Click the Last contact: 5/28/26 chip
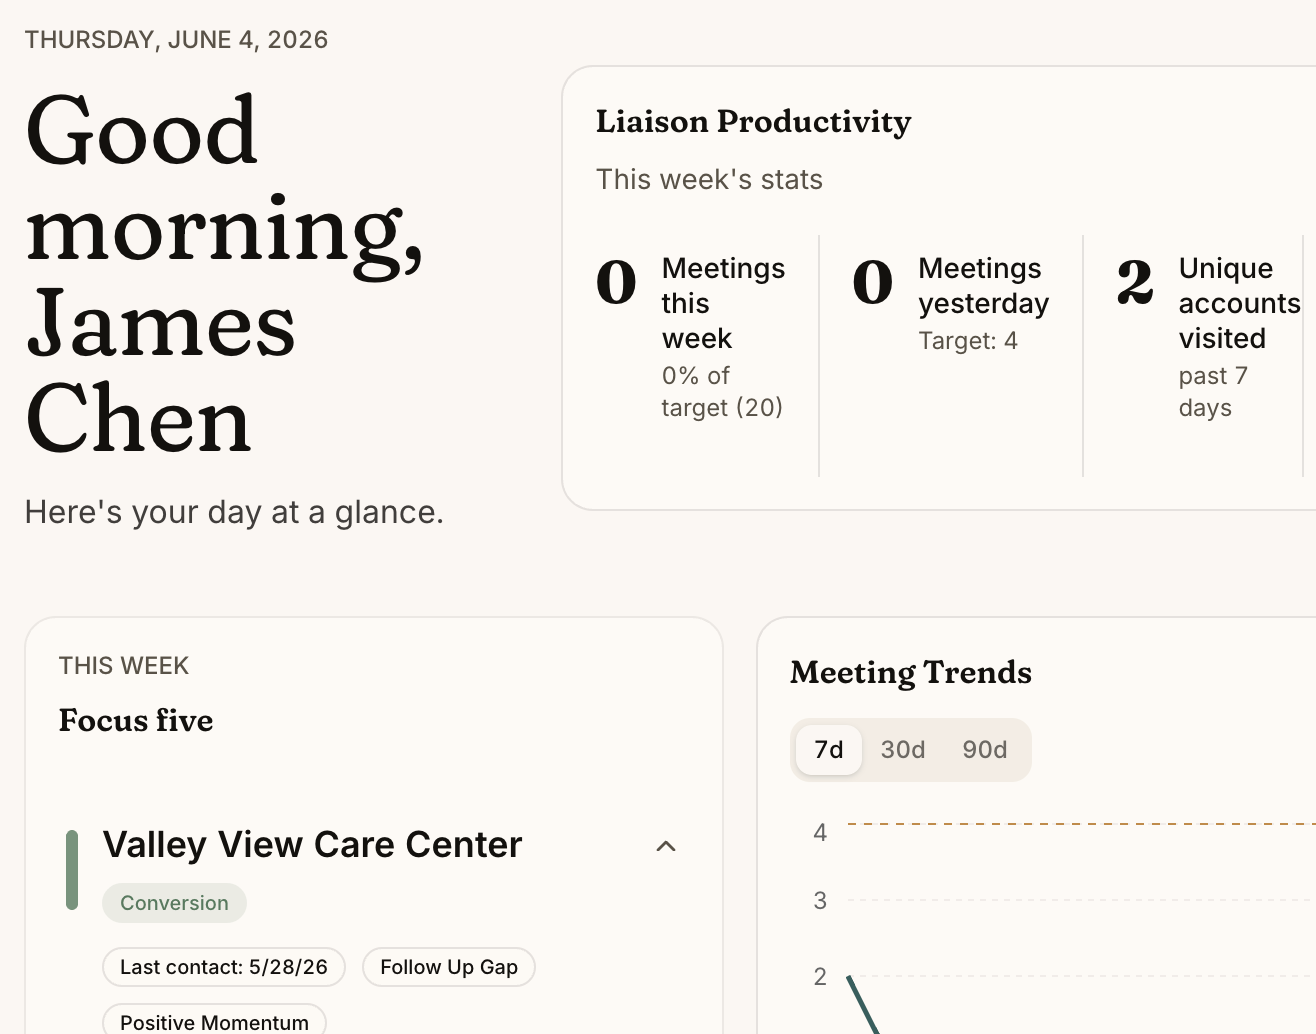 (224, 967)
